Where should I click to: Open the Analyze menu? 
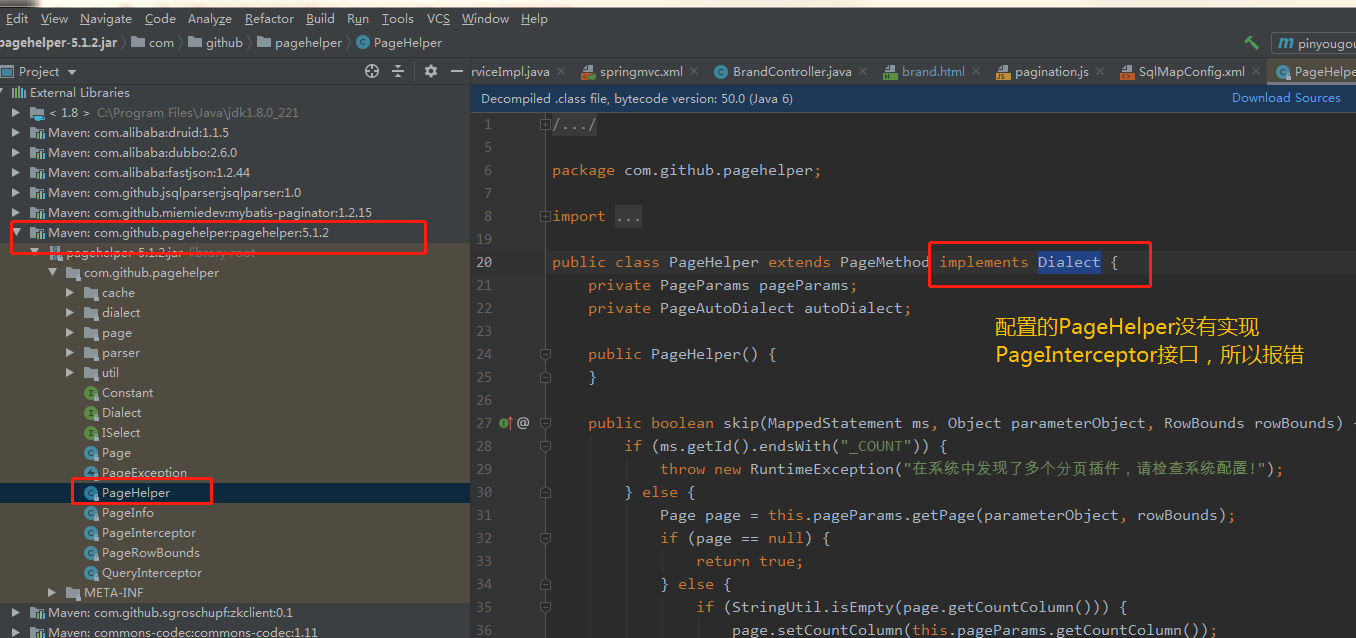210,19
